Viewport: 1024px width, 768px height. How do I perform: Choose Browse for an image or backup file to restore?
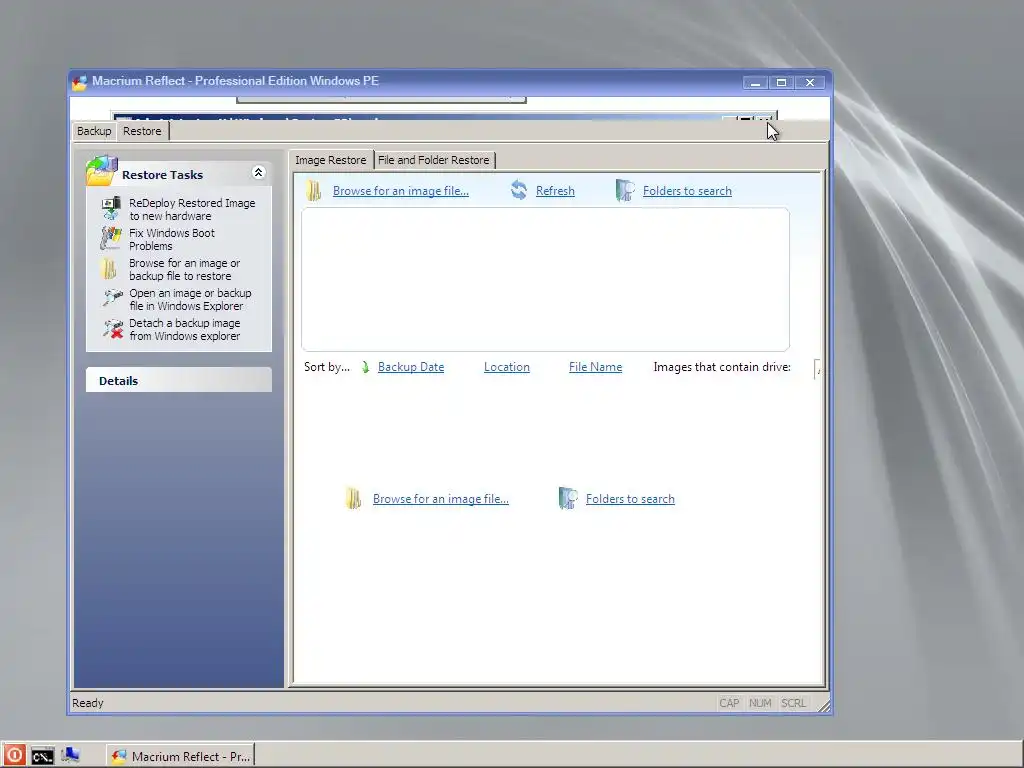point(185,270)
